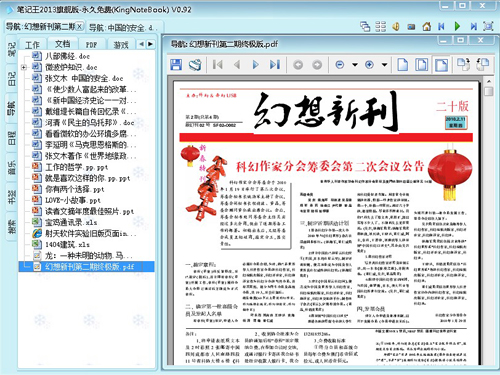Save the PDF with the floppy disk icon
Screen dimensions: 500x375
(x=176, y=64)
